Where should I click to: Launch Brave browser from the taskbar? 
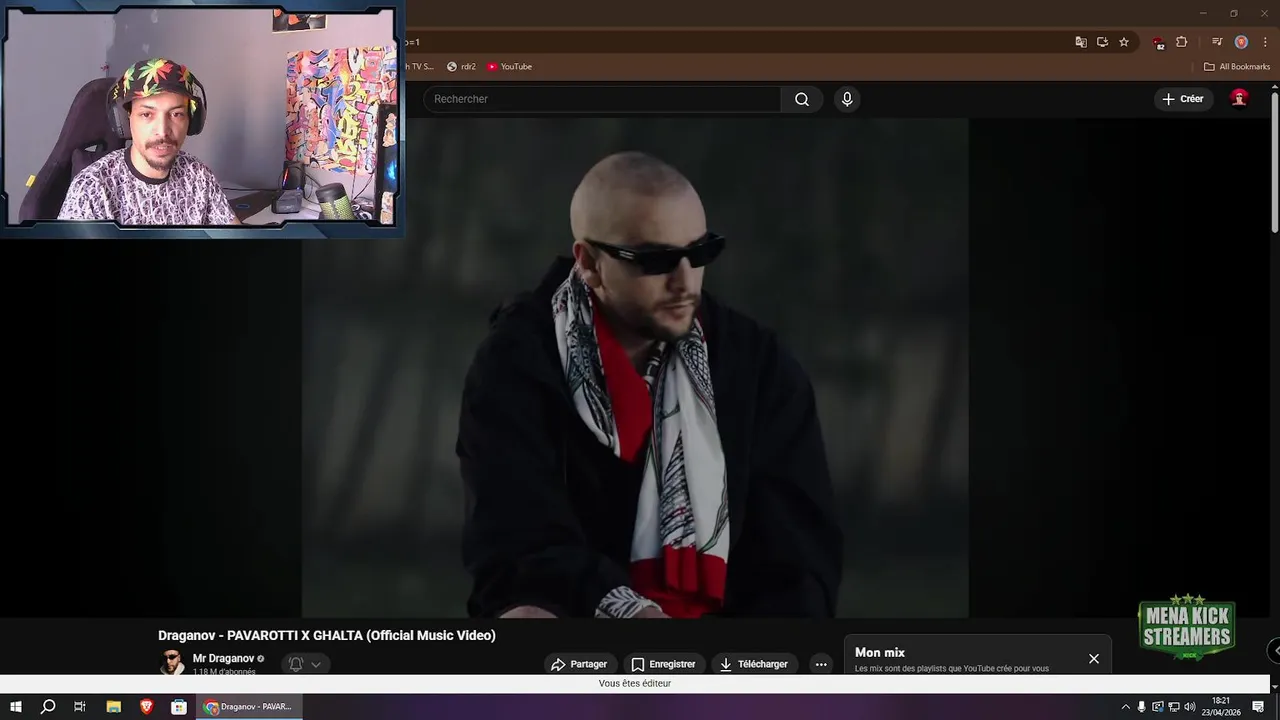[146, 707]
